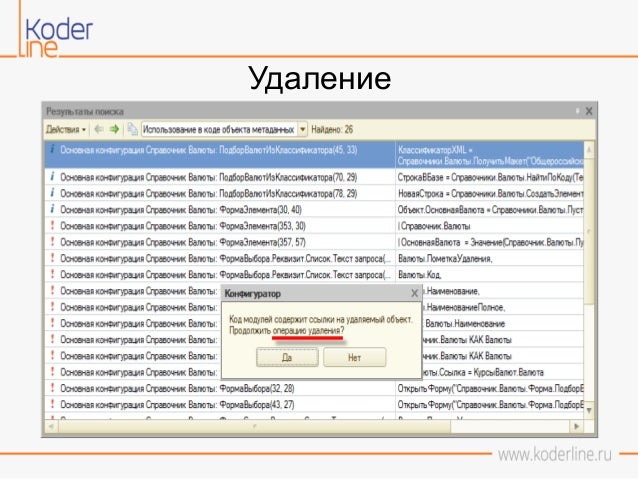Click cell Валюты.ПометкаУдаления,
Image resolution: width=638 pixels, height=479 pixels.
coord(489,259)
